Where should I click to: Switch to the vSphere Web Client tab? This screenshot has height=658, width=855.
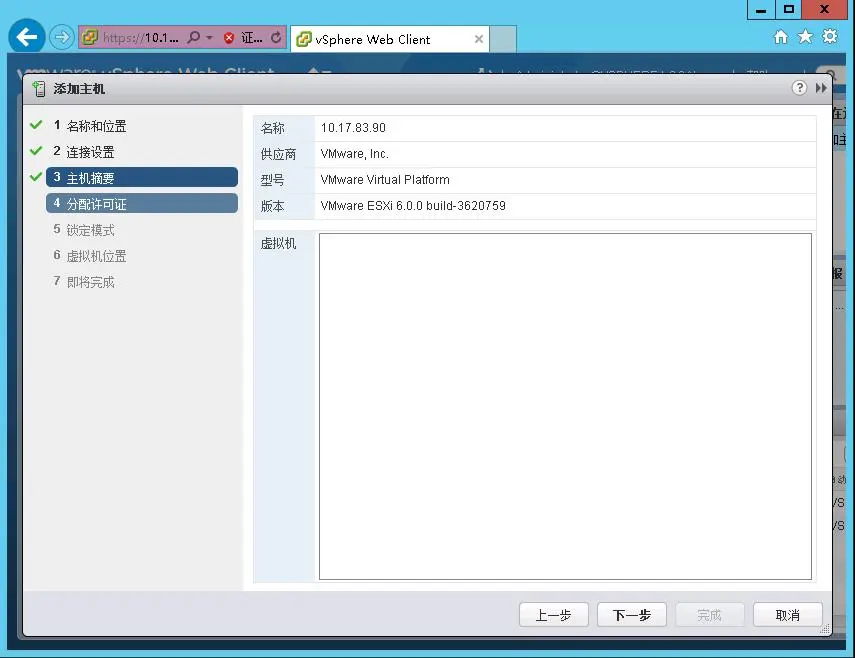point(389,39)
